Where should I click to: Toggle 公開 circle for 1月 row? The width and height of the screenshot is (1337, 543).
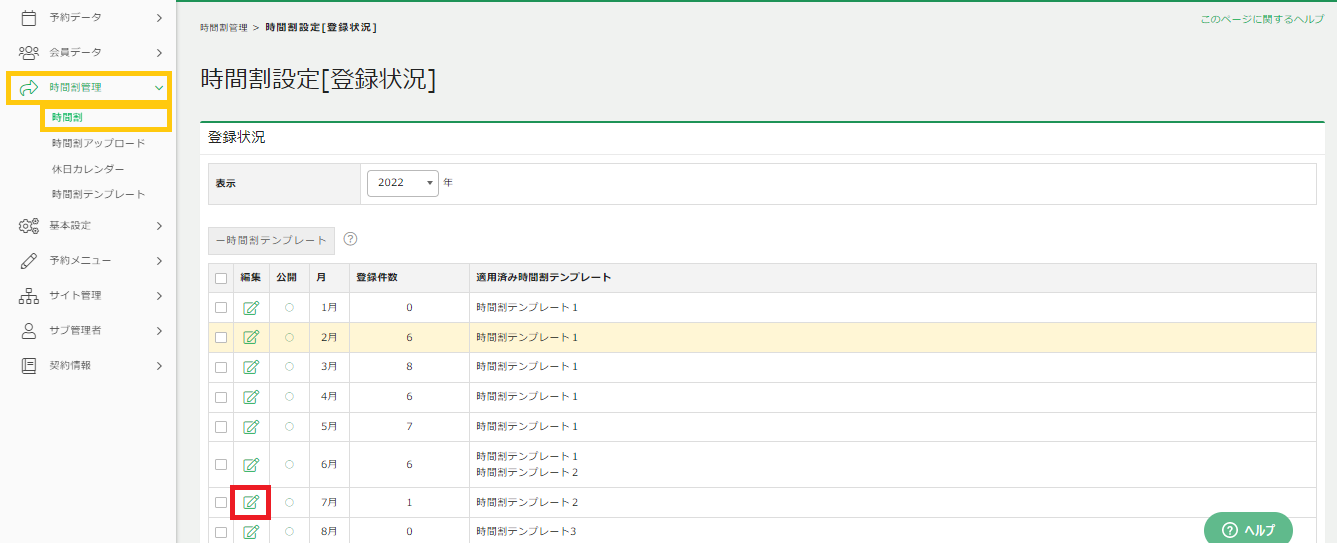coord(289,308)
